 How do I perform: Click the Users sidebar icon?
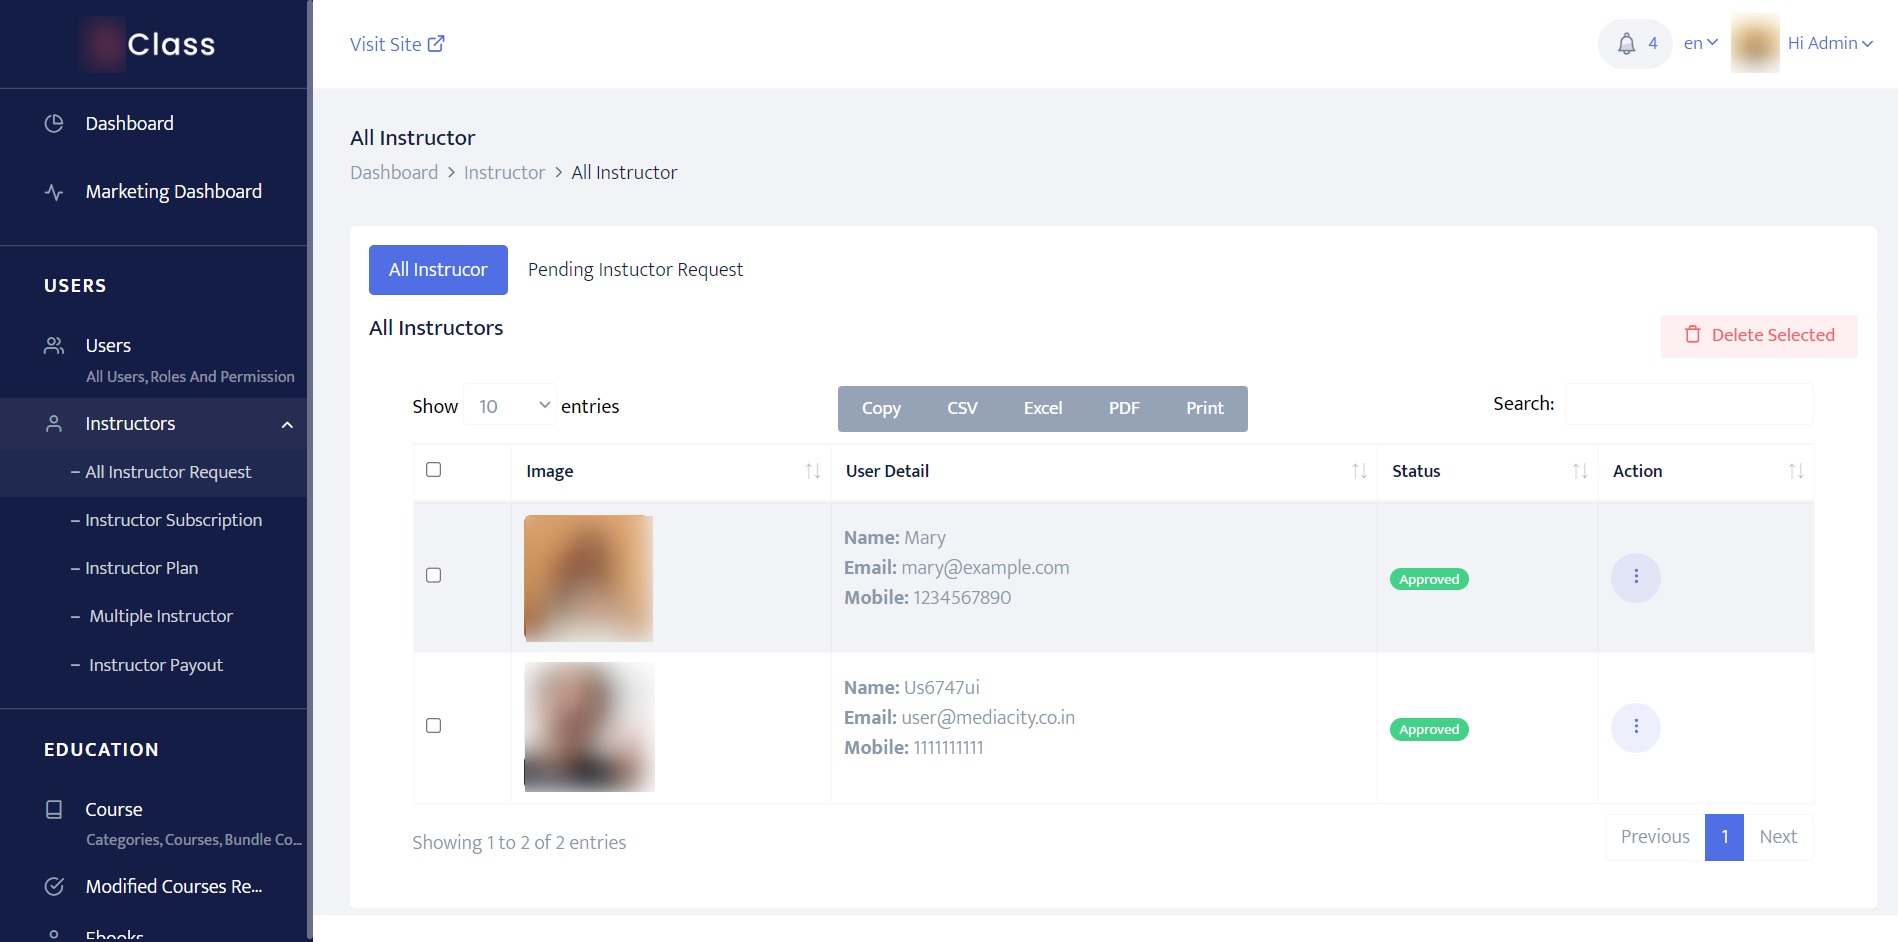(53, 345)
